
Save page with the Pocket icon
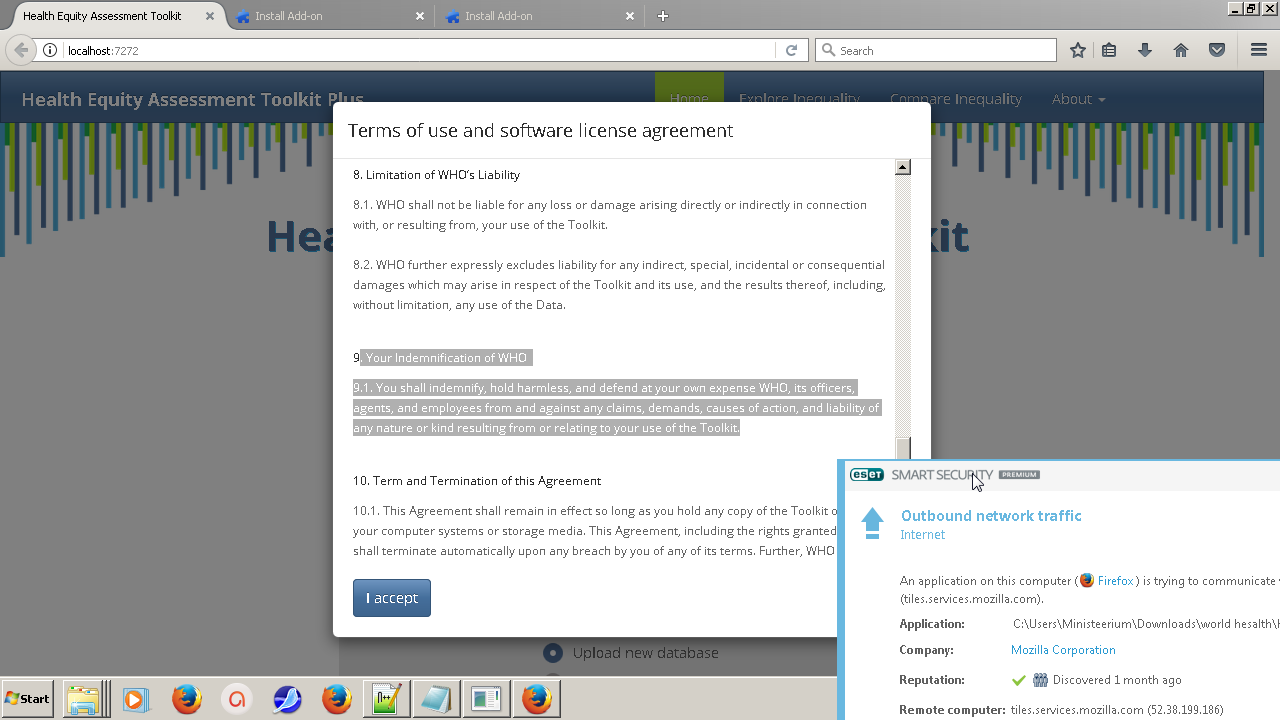(1217, 50)
